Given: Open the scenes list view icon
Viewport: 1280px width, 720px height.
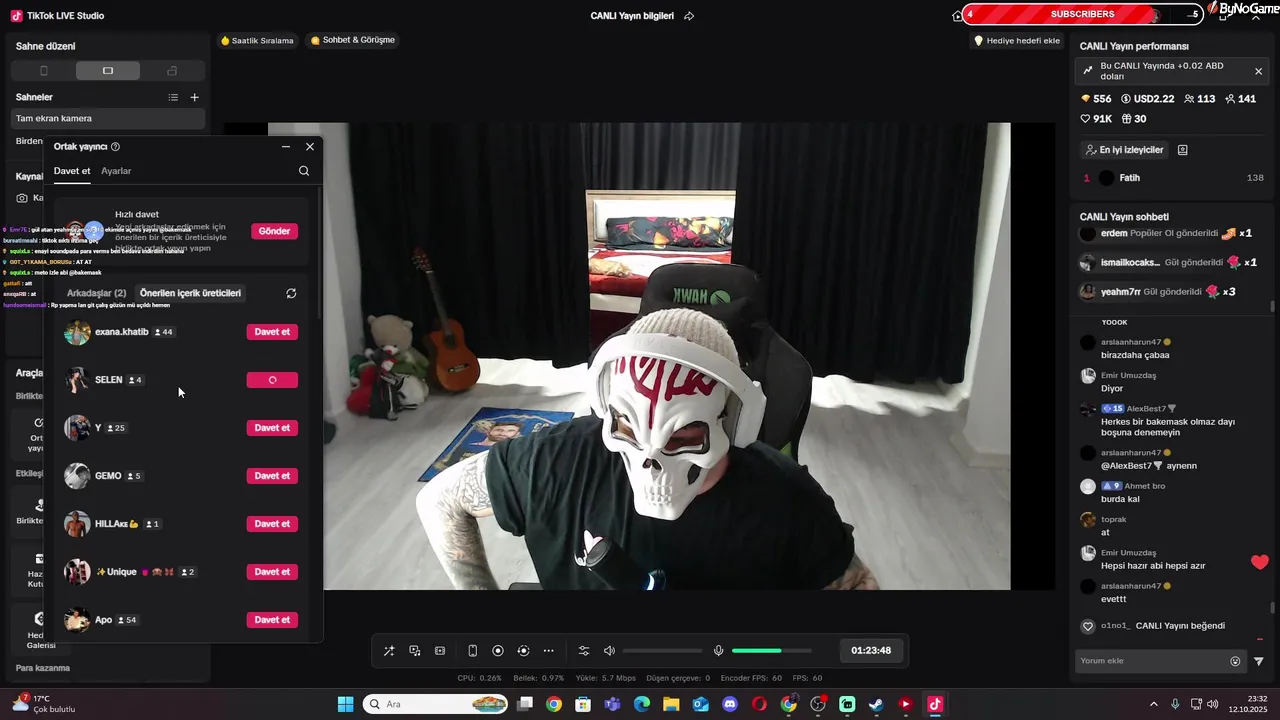Looking at the screenshot, I should tap(173, 97).
